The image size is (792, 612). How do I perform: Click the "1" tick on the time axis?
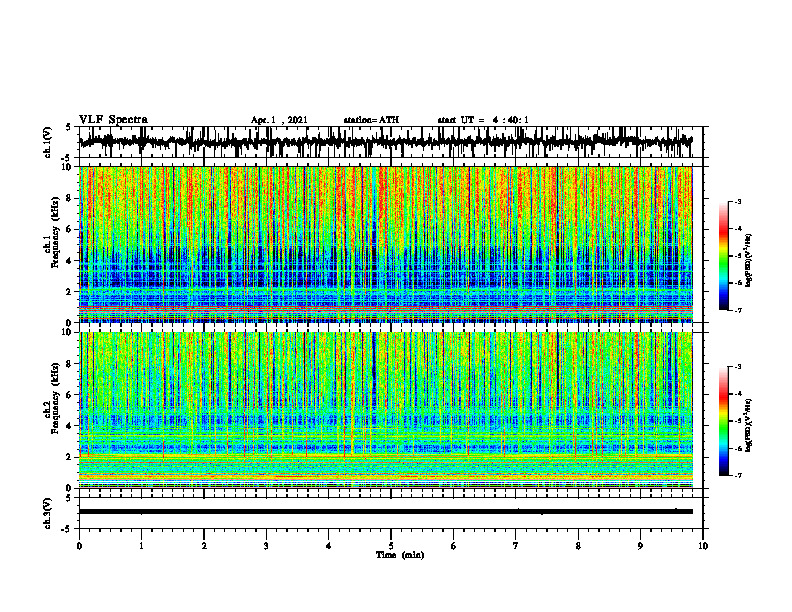[141, 546]
